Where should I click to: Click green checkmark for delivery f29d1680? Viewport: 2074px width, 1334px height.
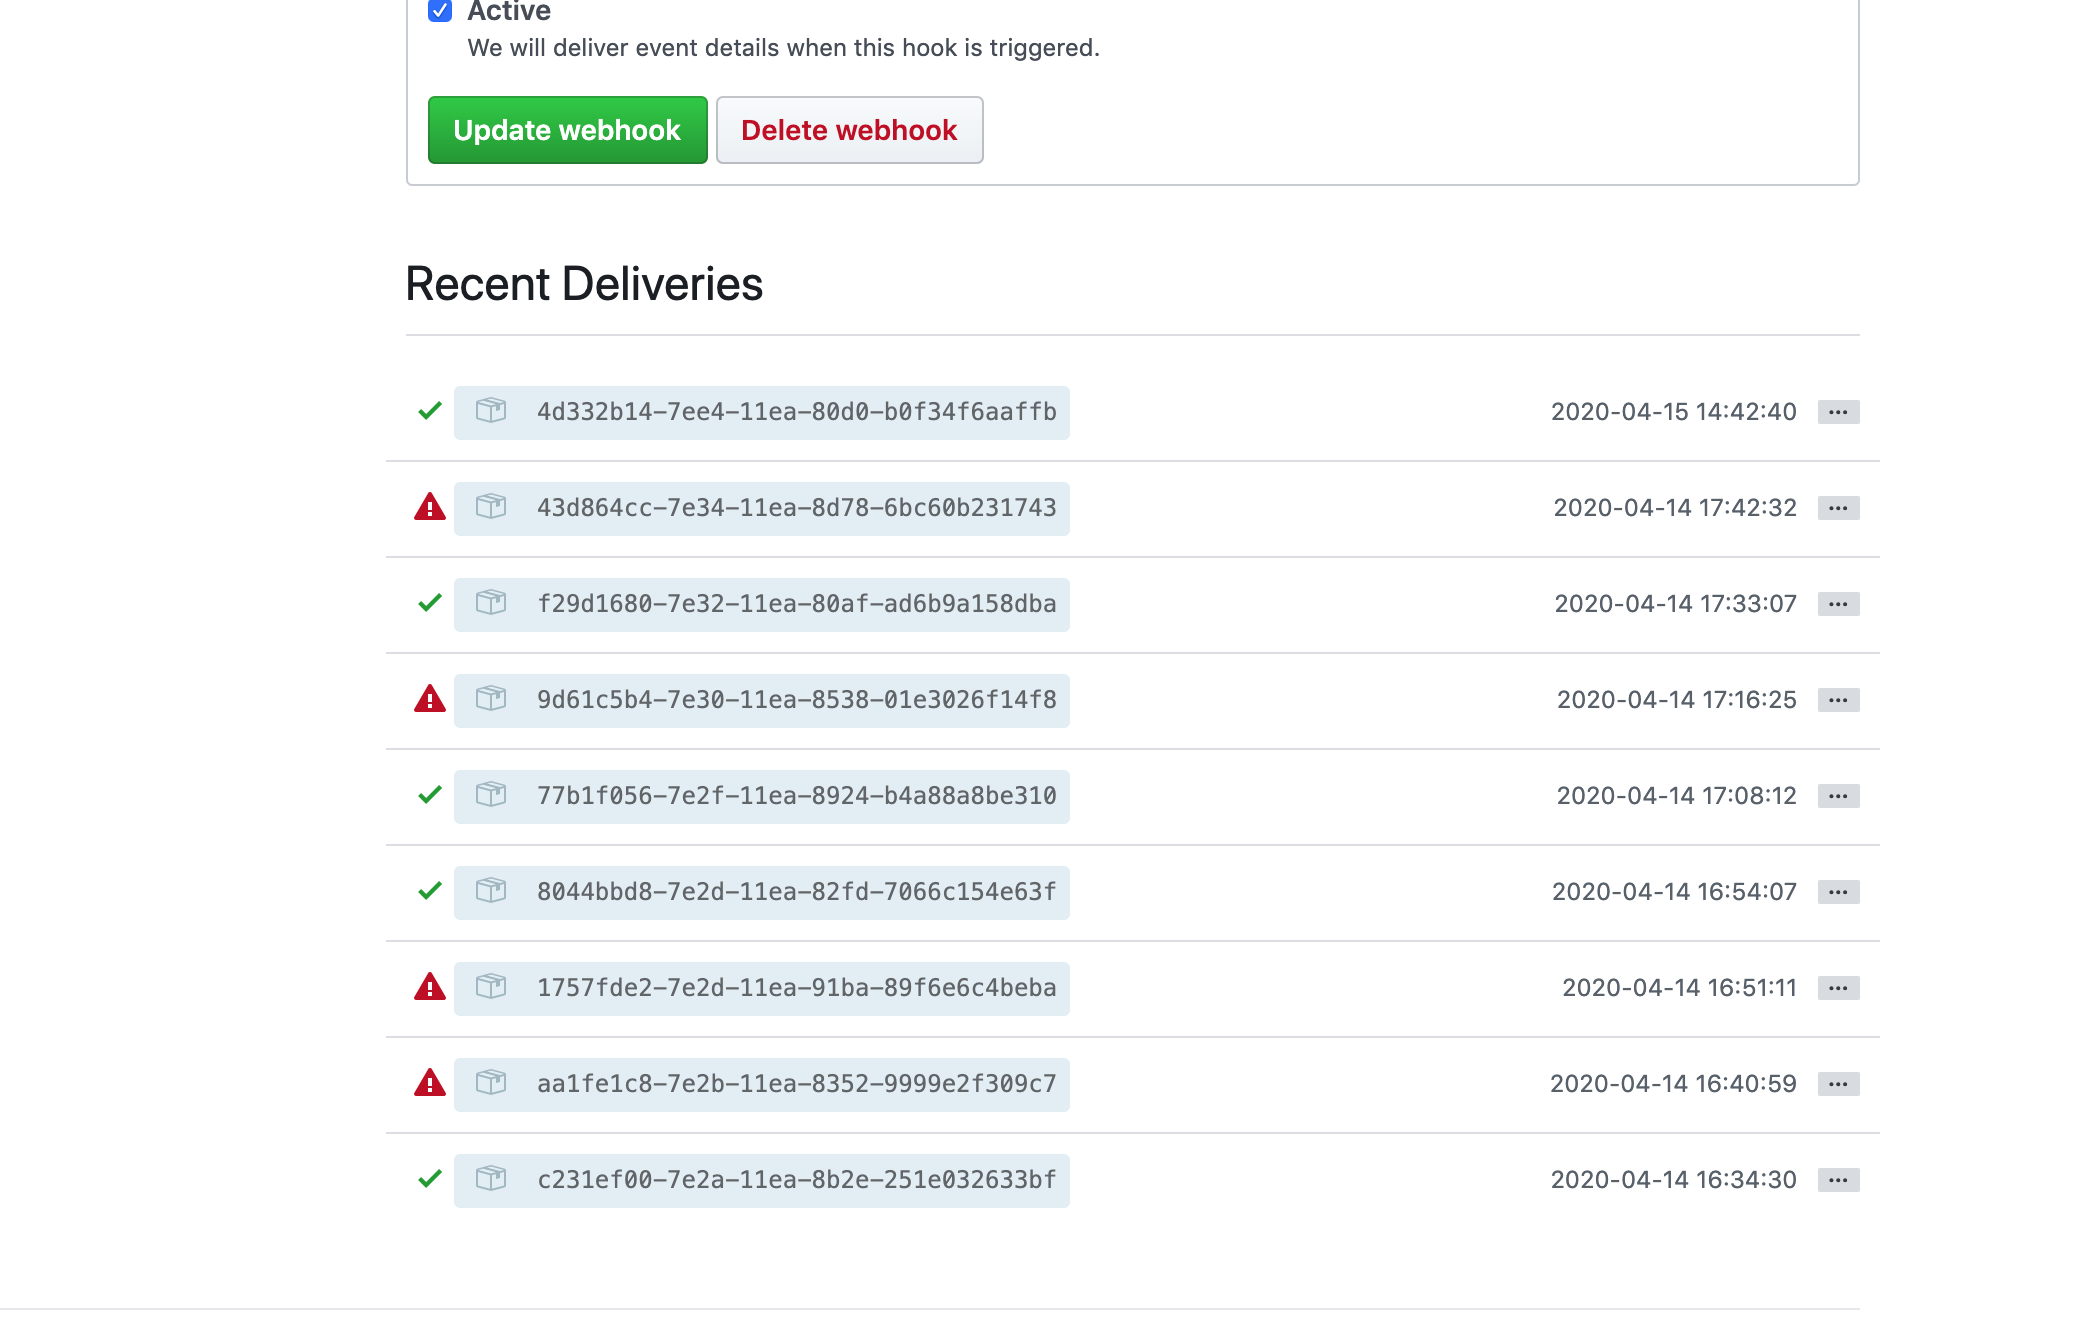pyautogui.click(x=430, y=603)
